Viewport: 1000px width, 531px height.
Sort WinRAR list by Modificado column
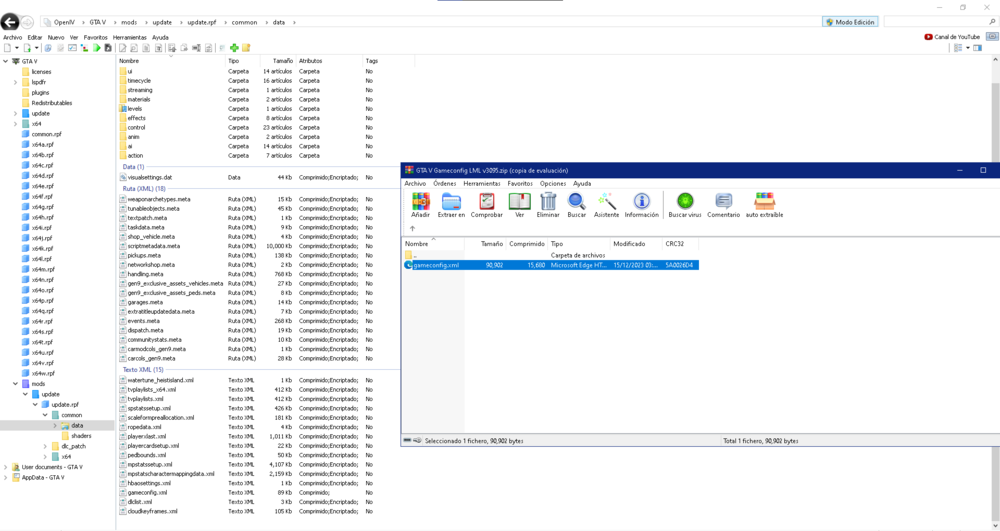[629, 244]
